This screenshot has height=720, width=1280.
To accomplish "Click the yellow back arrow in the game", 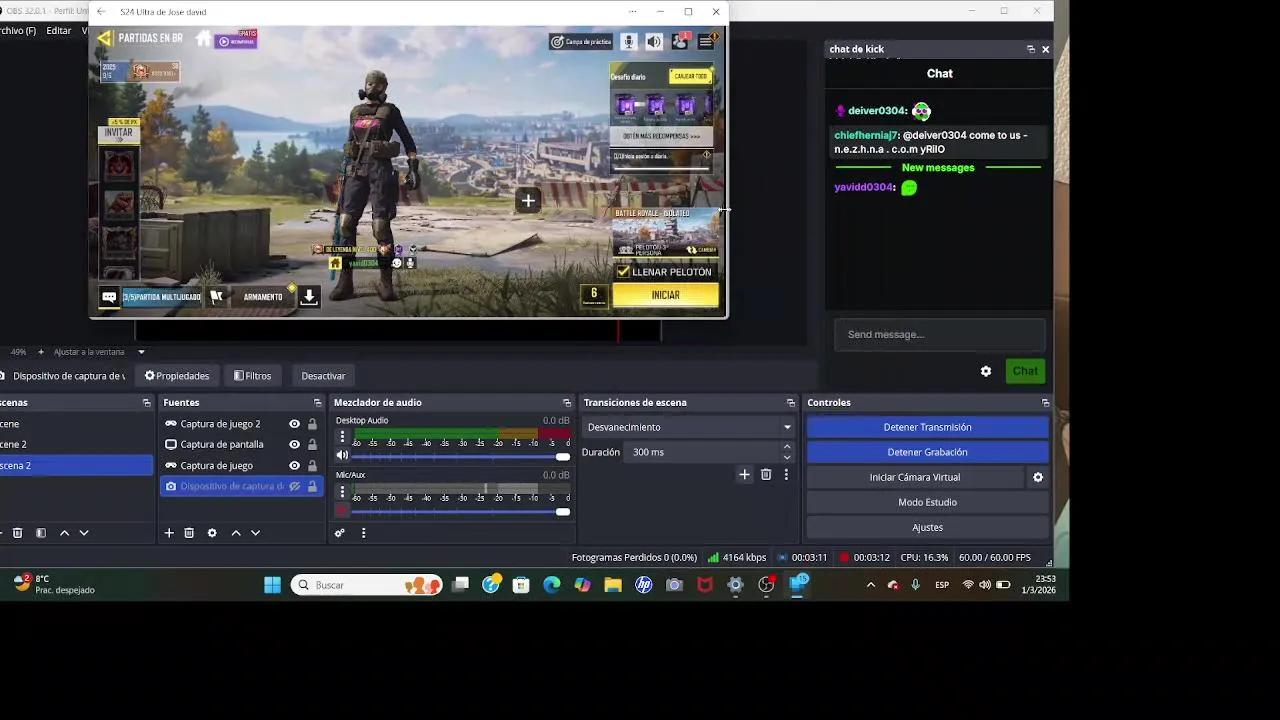I will point(104,38).
